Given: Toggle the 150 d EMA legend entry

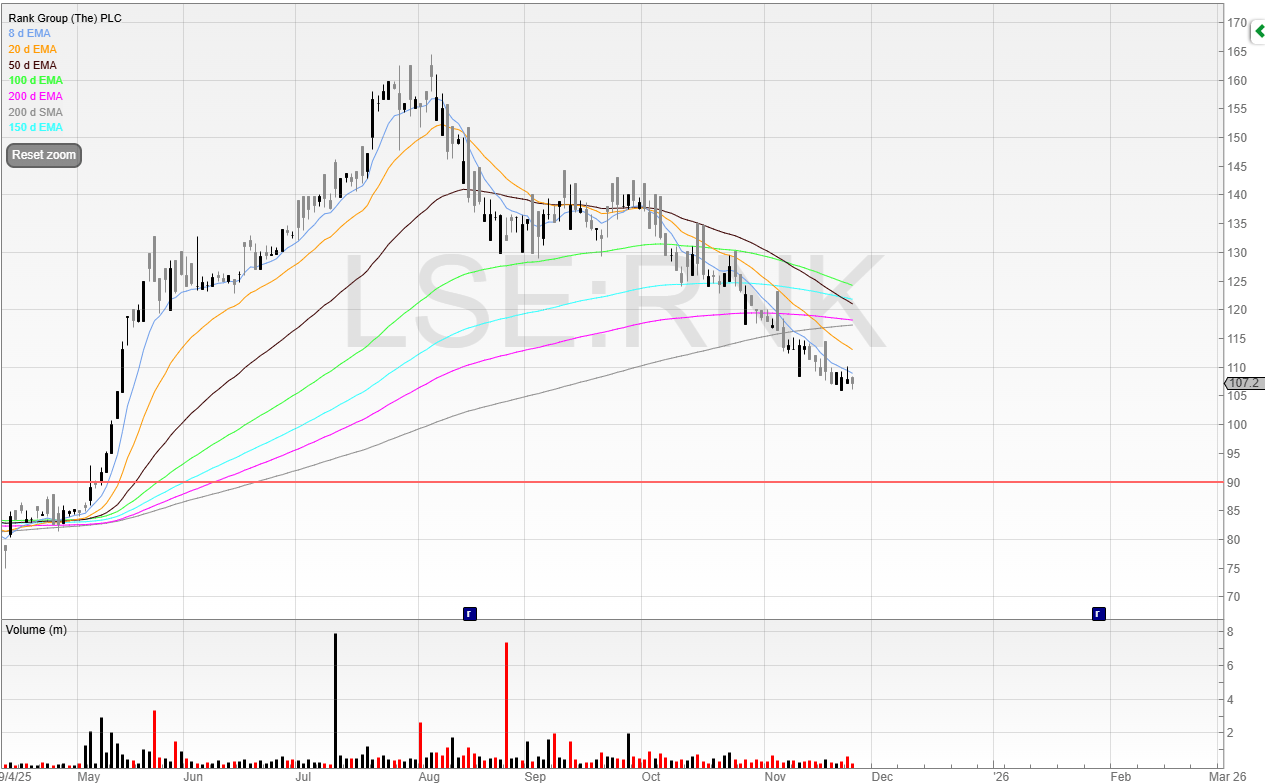Looking at the screenshot, I should pyautogui.click(x=35, y=128).
